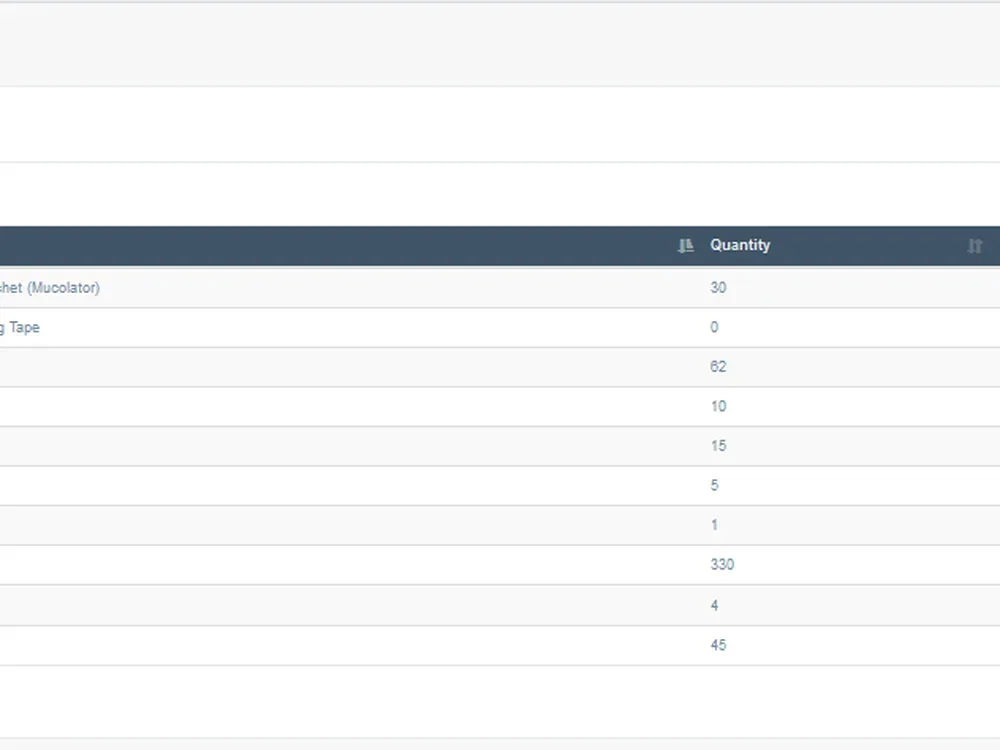
Task: Click the item name ending in Tape
Action: 20,327
